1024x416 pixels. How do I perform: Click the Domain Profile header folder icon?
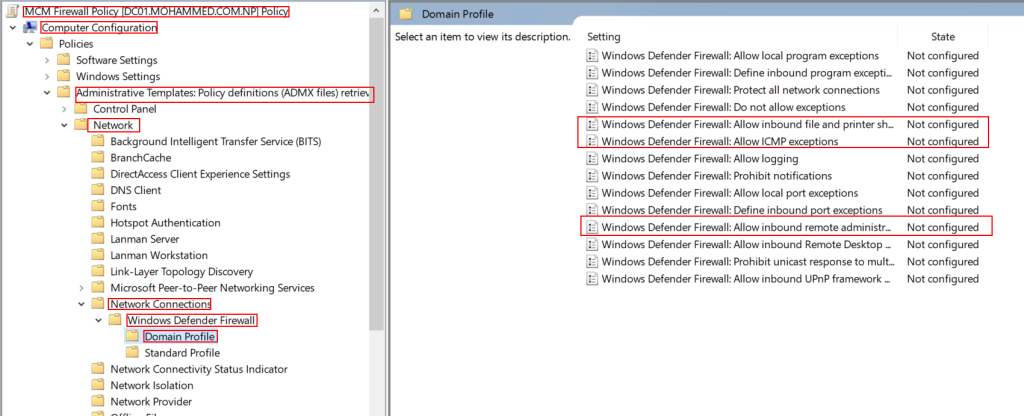(406, 14)
